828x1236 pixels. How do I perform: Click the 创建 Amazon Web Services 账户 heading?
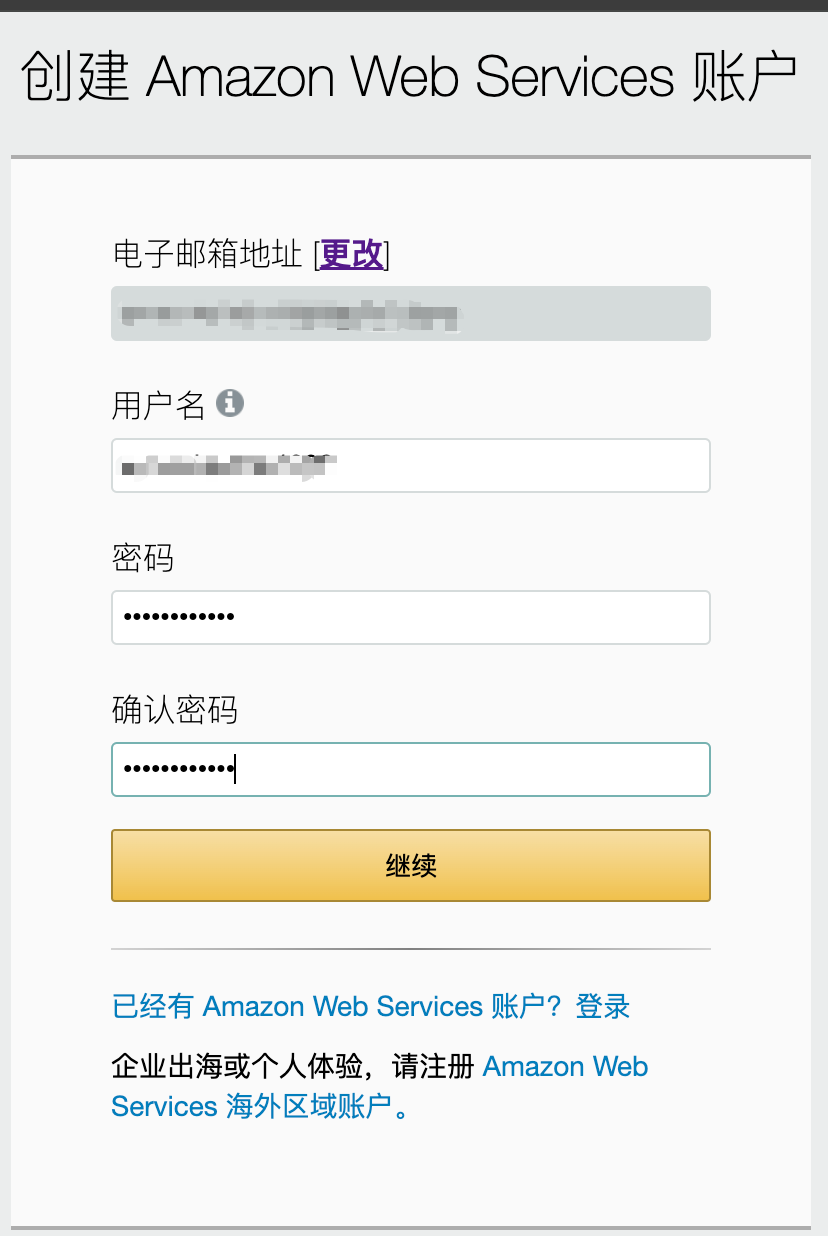click(x=408, y=77)
